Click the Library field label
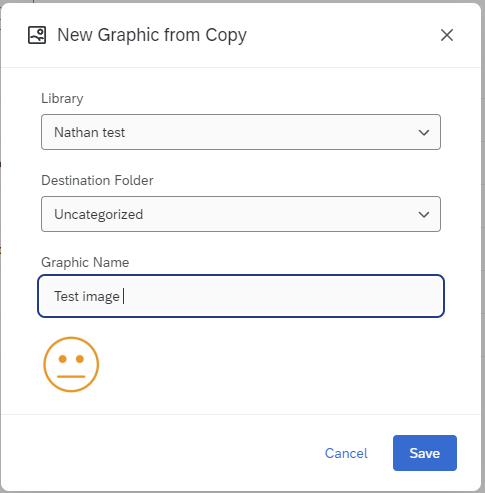 point(62,99)
